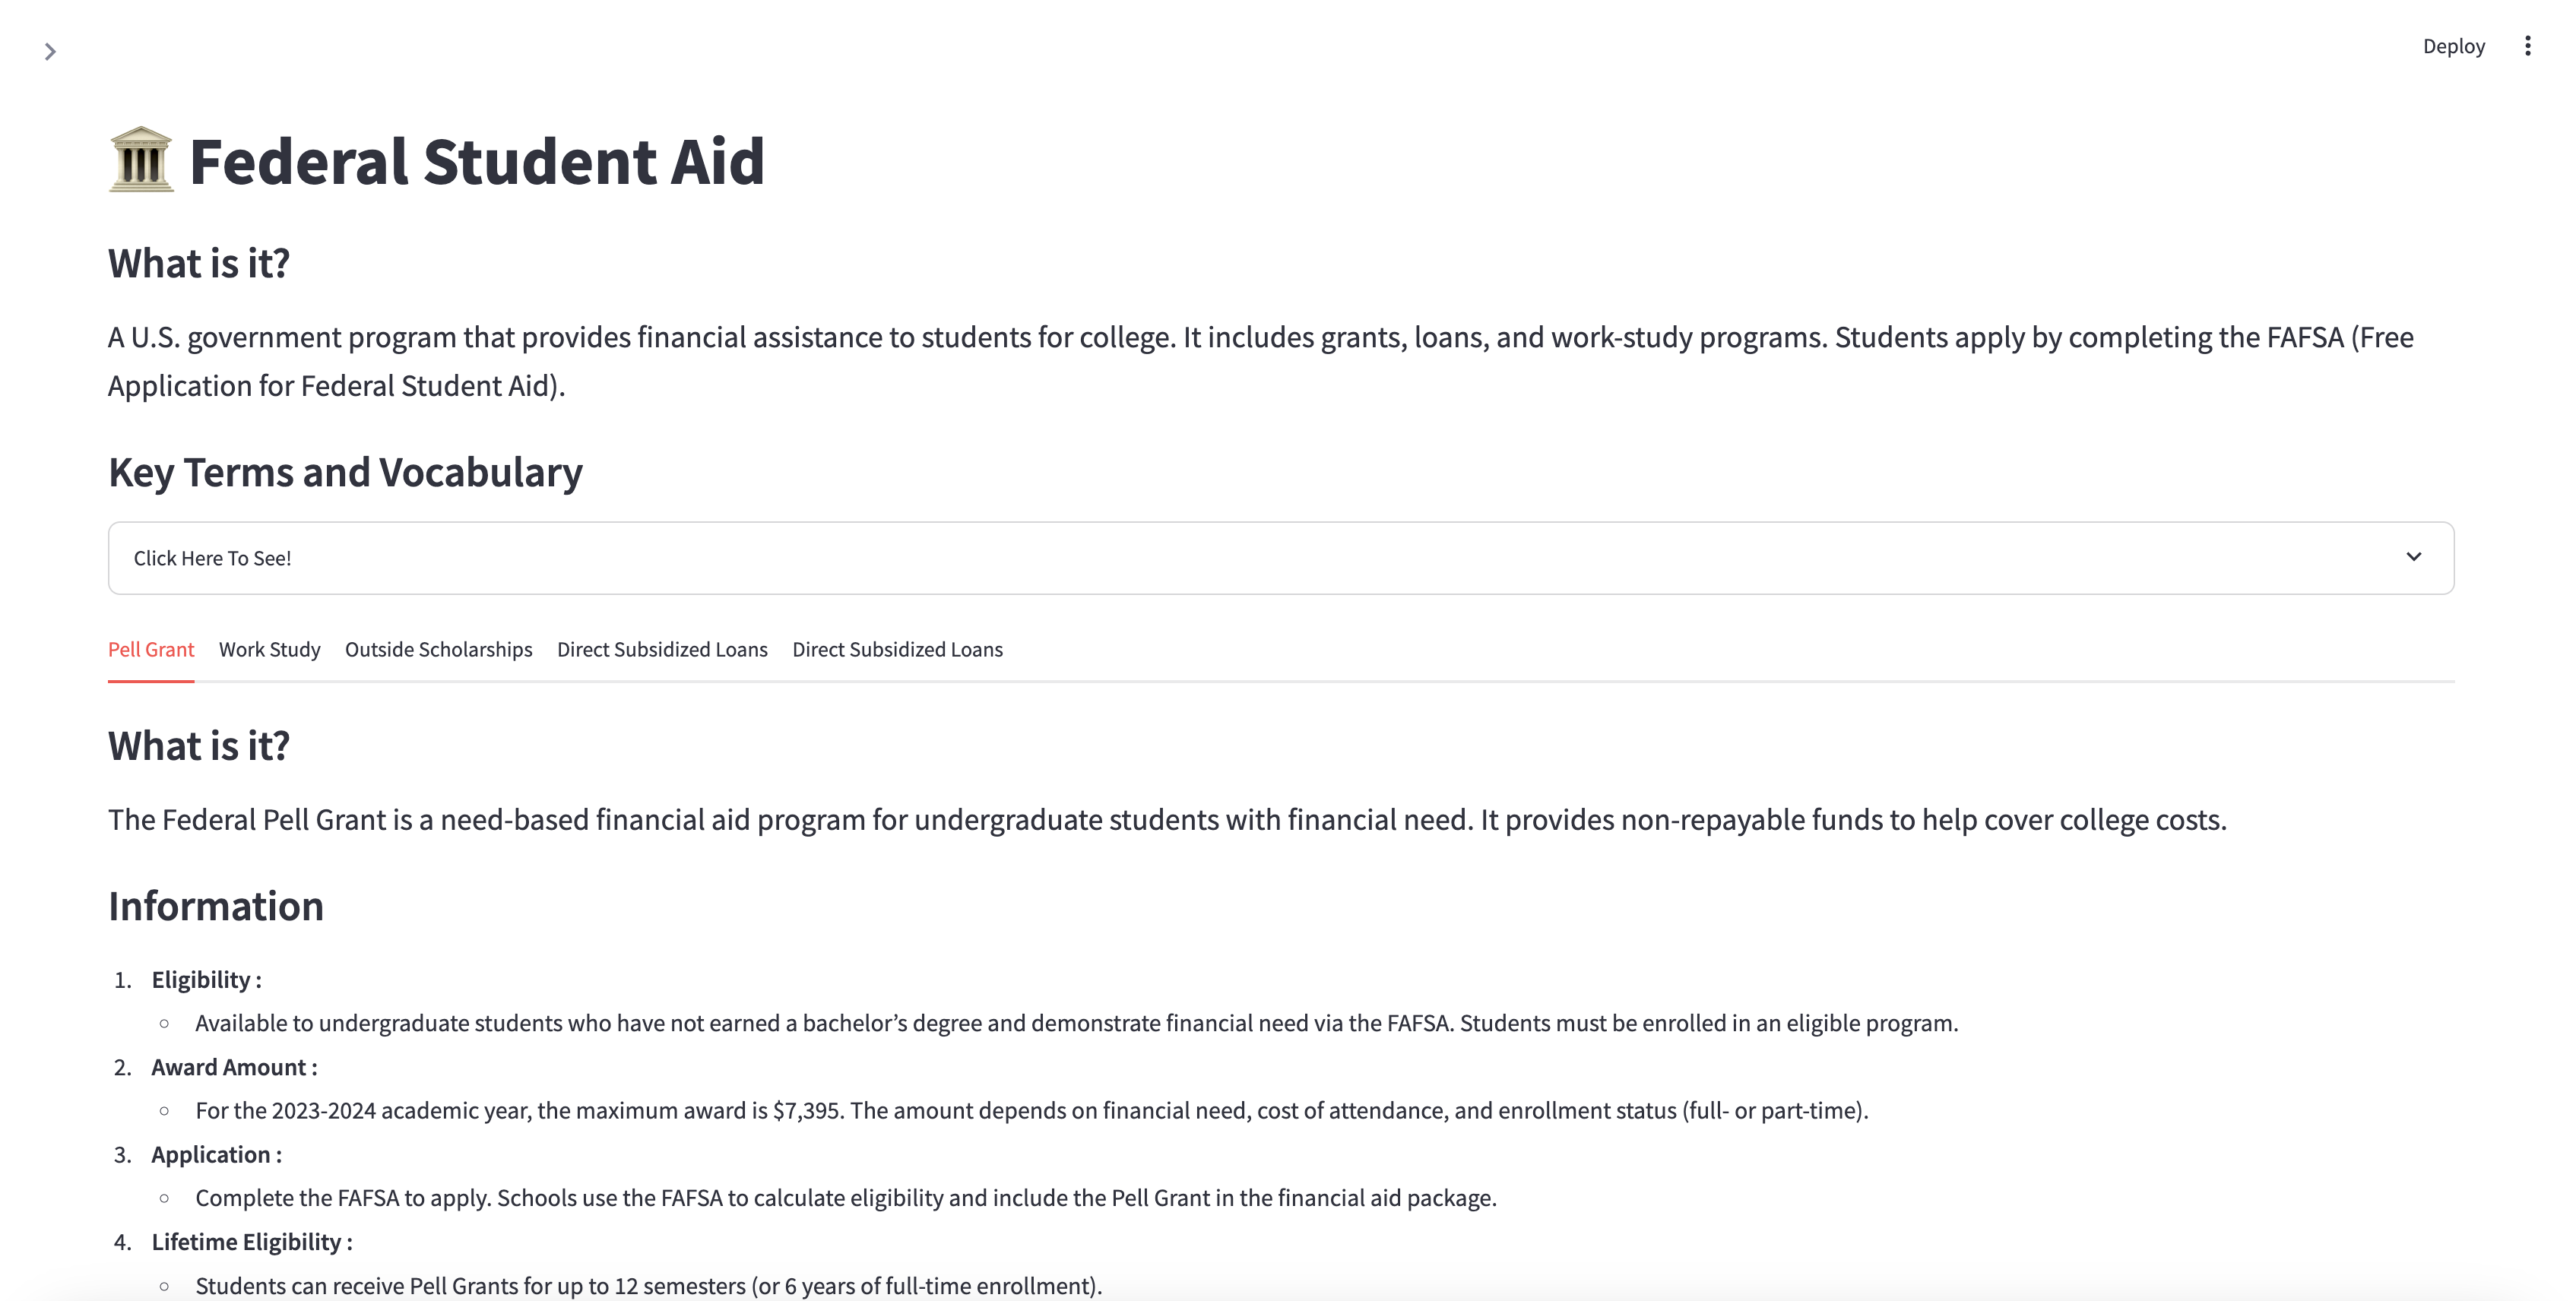2576x1301 pixels.
Task: Expand the sidebar using the top-left chevron
Action: [x=50, y=51]
